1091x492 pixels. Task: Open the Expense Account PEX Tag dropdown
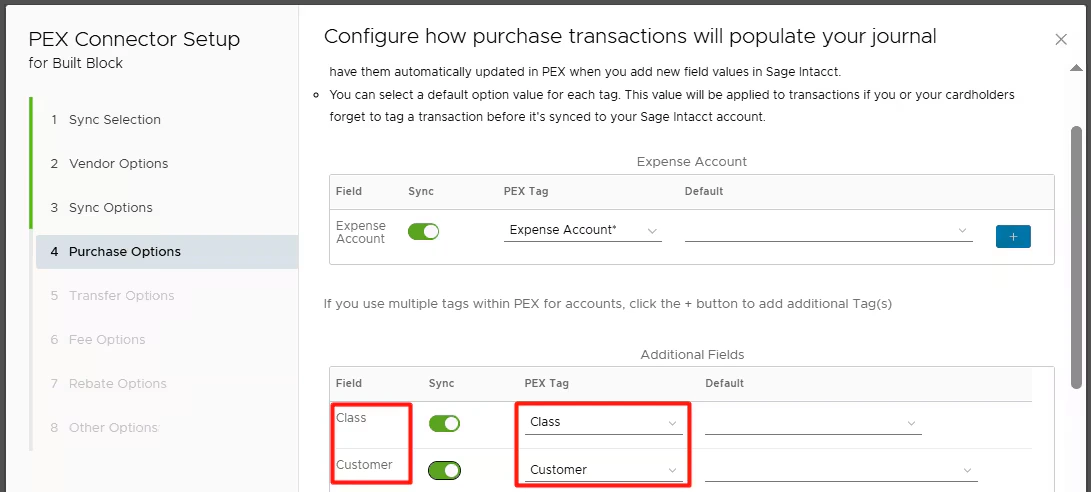coord(583,230)
